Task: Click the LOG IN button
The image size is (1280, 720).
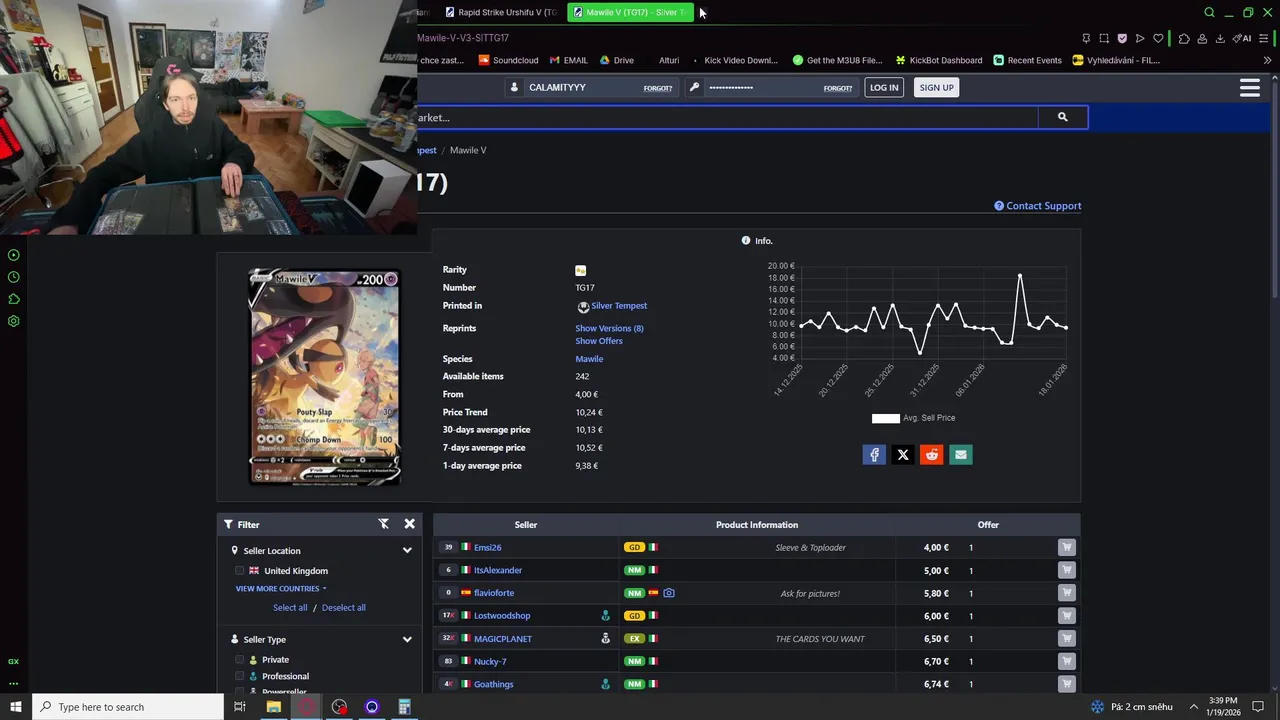Action: coord(884,88)
